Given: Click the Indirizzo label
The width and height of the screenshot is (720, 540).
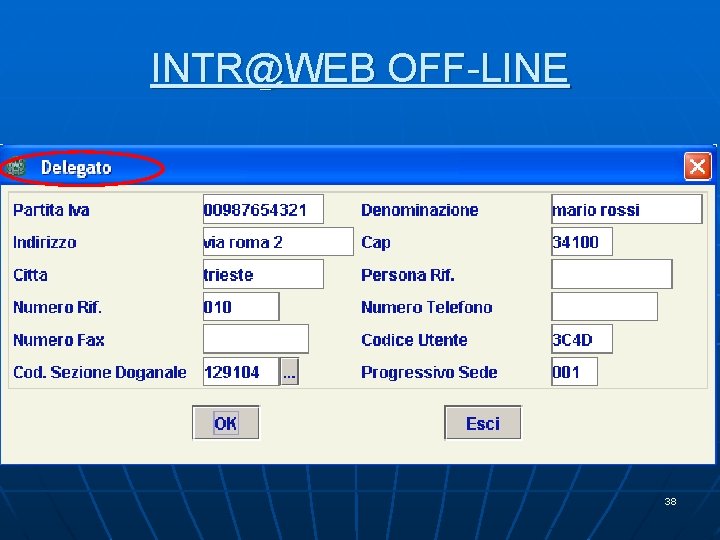Looking at the screenshot, I should tap(45, 242).
